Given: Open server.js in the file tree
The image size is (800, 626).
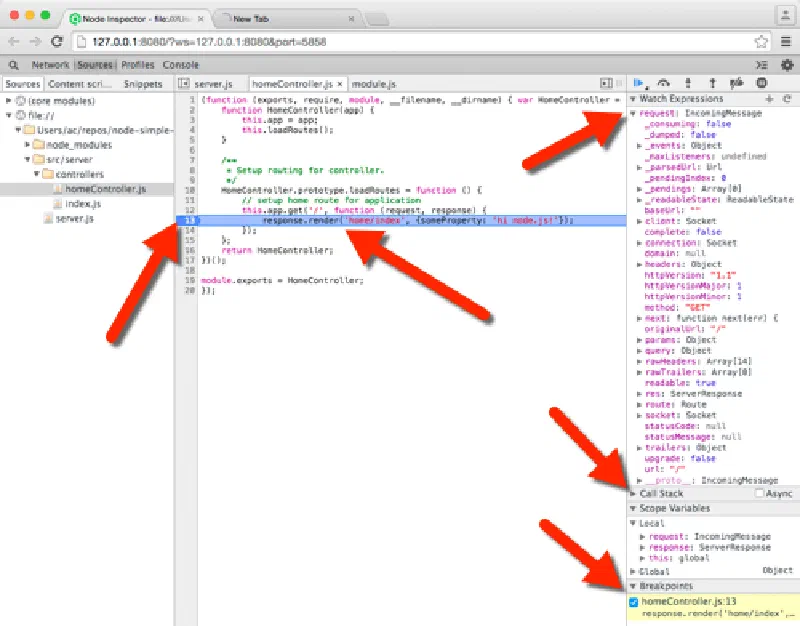Looking at the screenshot, I should click(74, 218).
